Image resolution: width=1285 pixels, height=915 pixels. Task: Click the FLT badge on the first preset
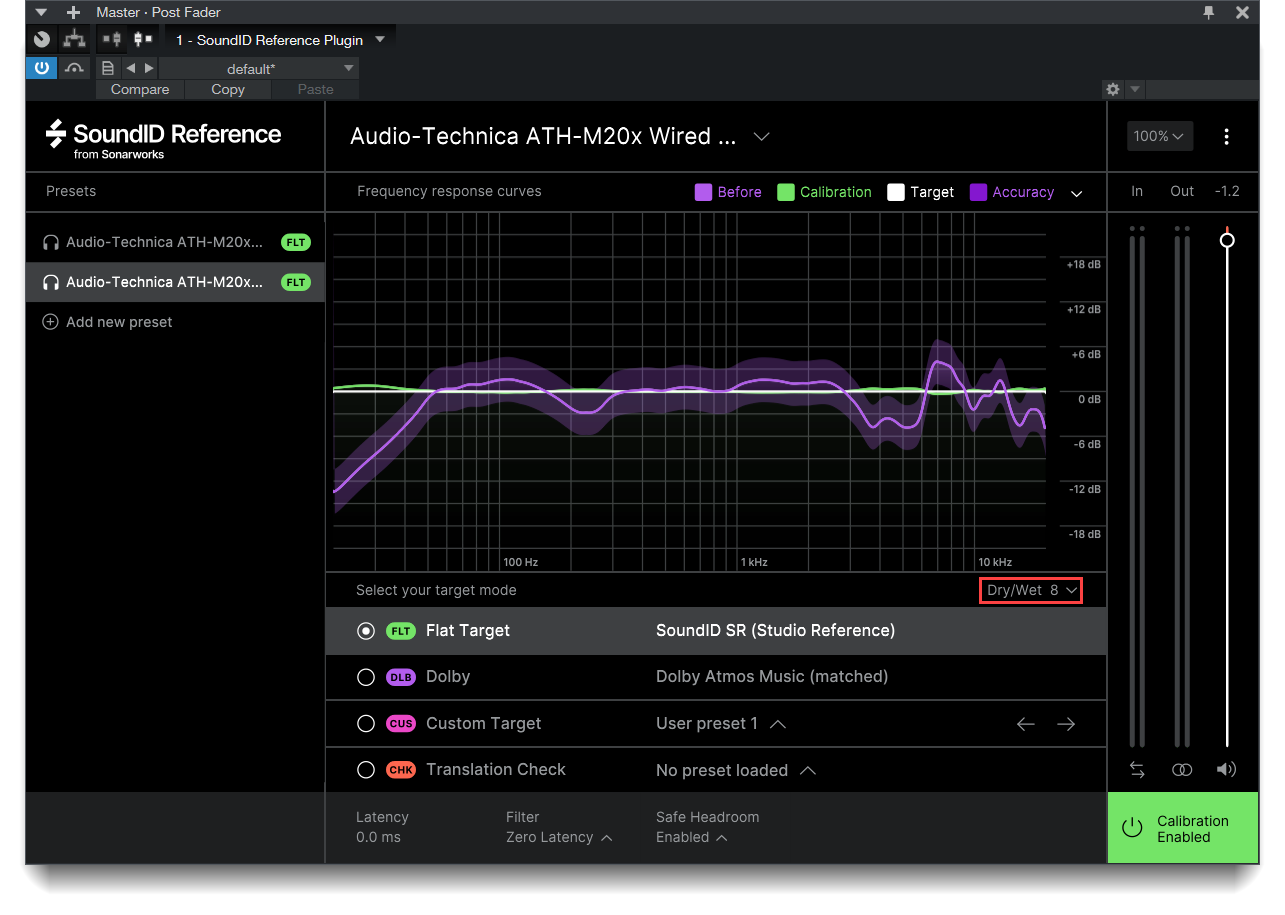[296, 242]
